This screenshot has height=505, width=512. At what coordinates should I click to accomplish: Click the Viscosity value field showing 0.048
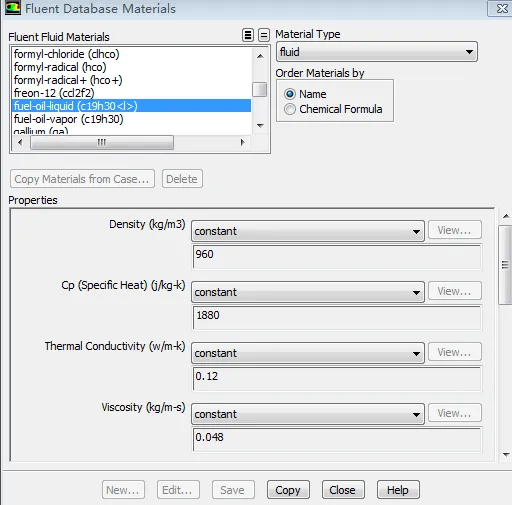[x=337, y=440]
